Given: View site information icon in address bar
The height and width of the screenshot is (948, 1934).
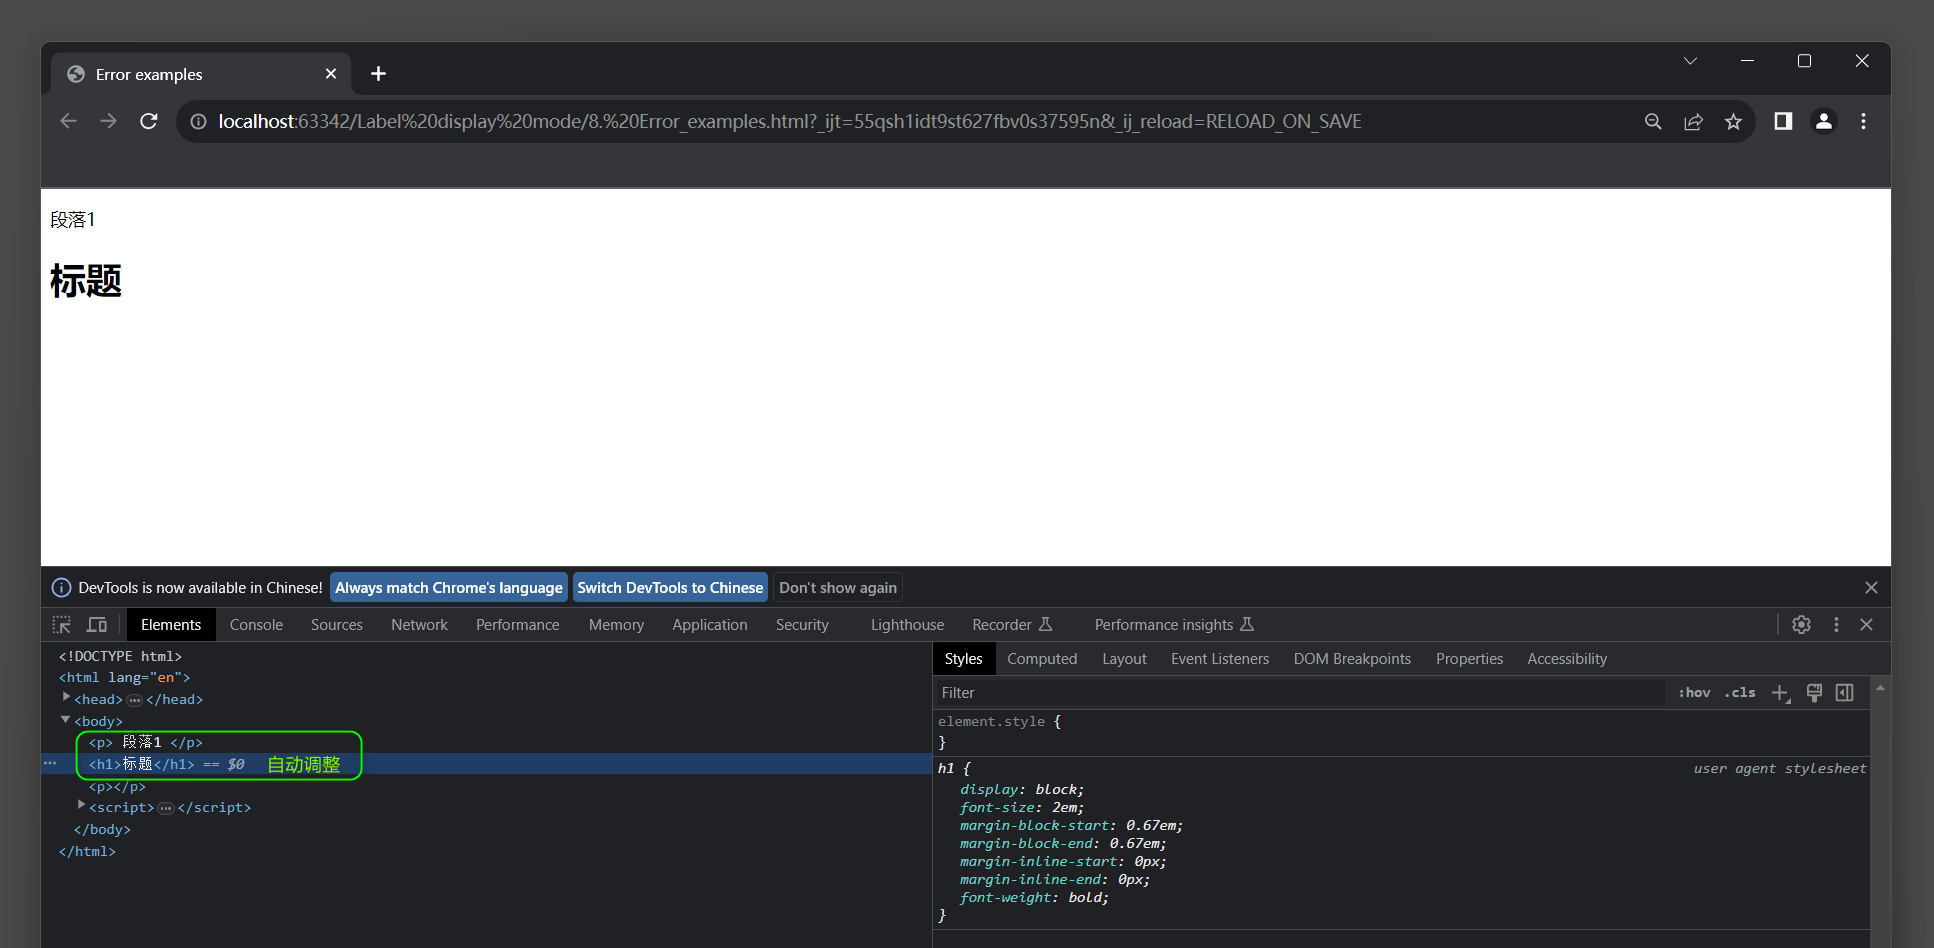Looking at the screenshot, I should 199,121.
